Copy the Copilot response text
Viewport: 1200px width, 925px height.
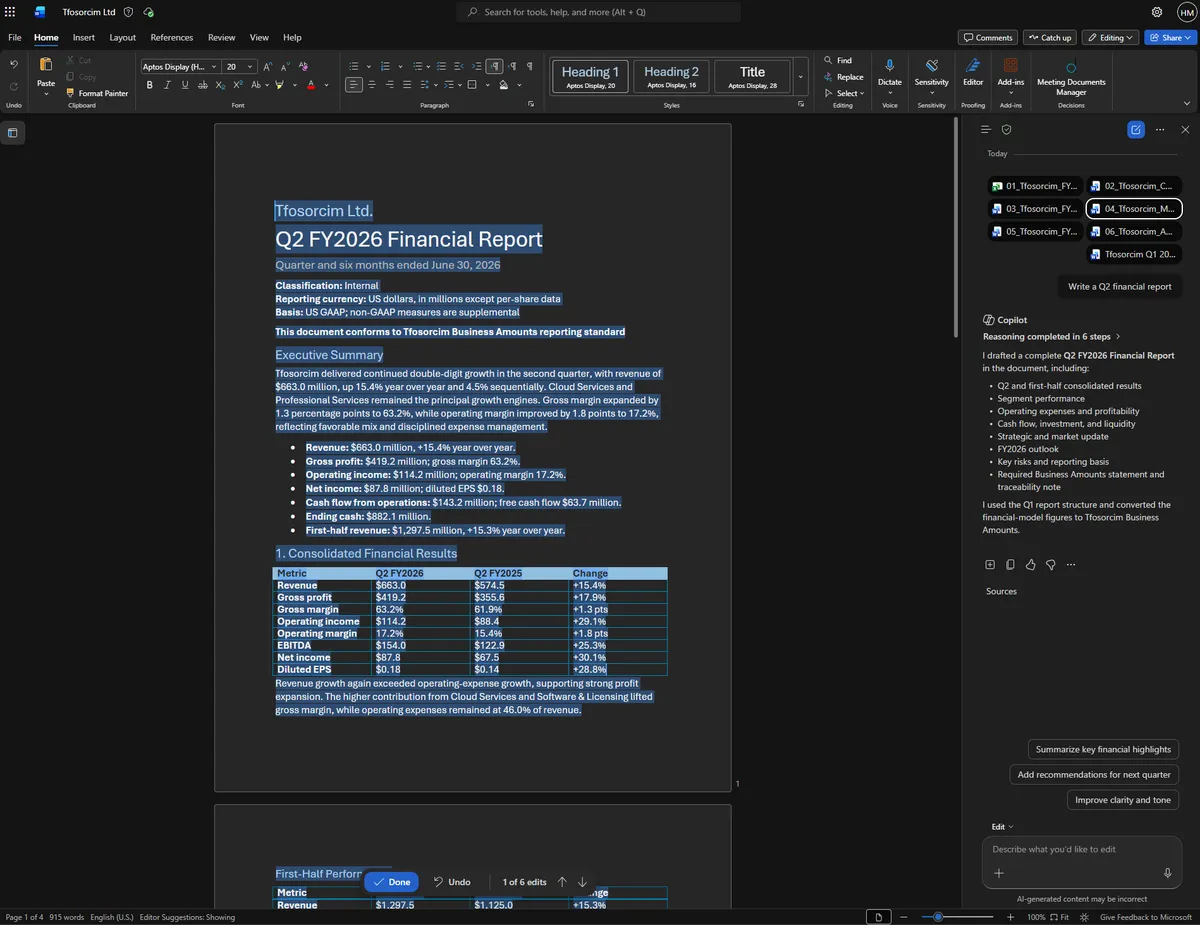click(1010, 565)
